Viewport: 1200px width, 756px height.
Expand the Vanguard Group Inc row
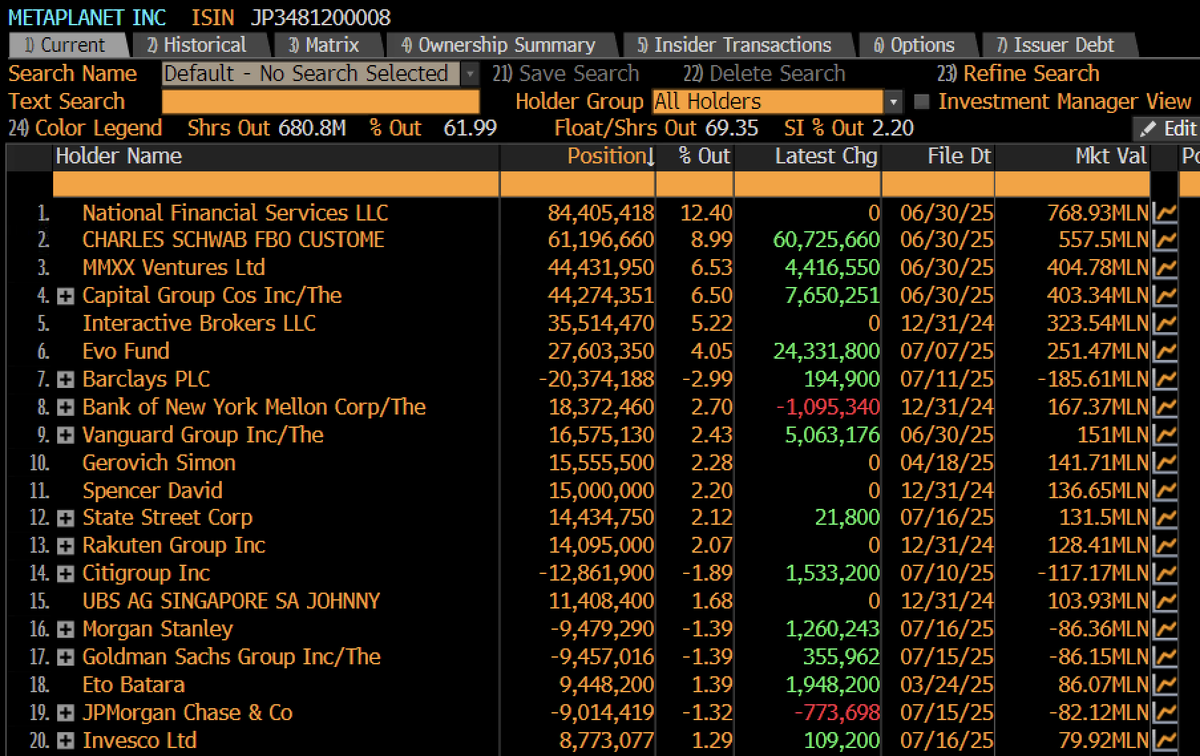click(66, 435)
